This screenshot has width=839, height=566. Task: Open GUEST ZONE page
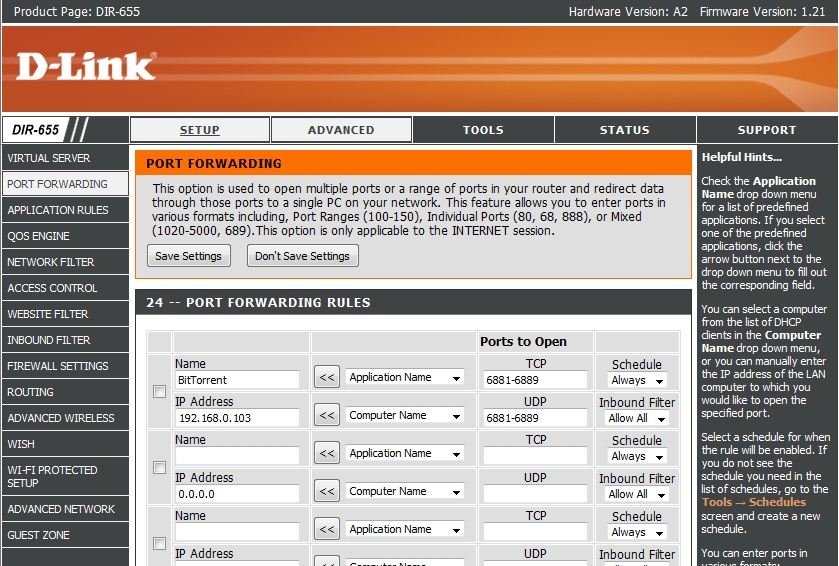[x=65, y=535]
